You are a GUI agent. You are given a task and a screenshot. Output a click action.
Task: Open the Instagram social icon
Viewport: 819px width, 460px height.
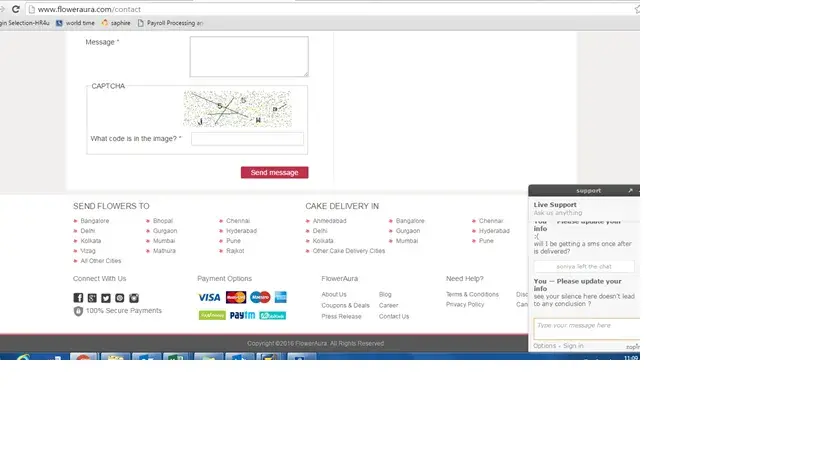pyautogui.click(x=134, y=298)
